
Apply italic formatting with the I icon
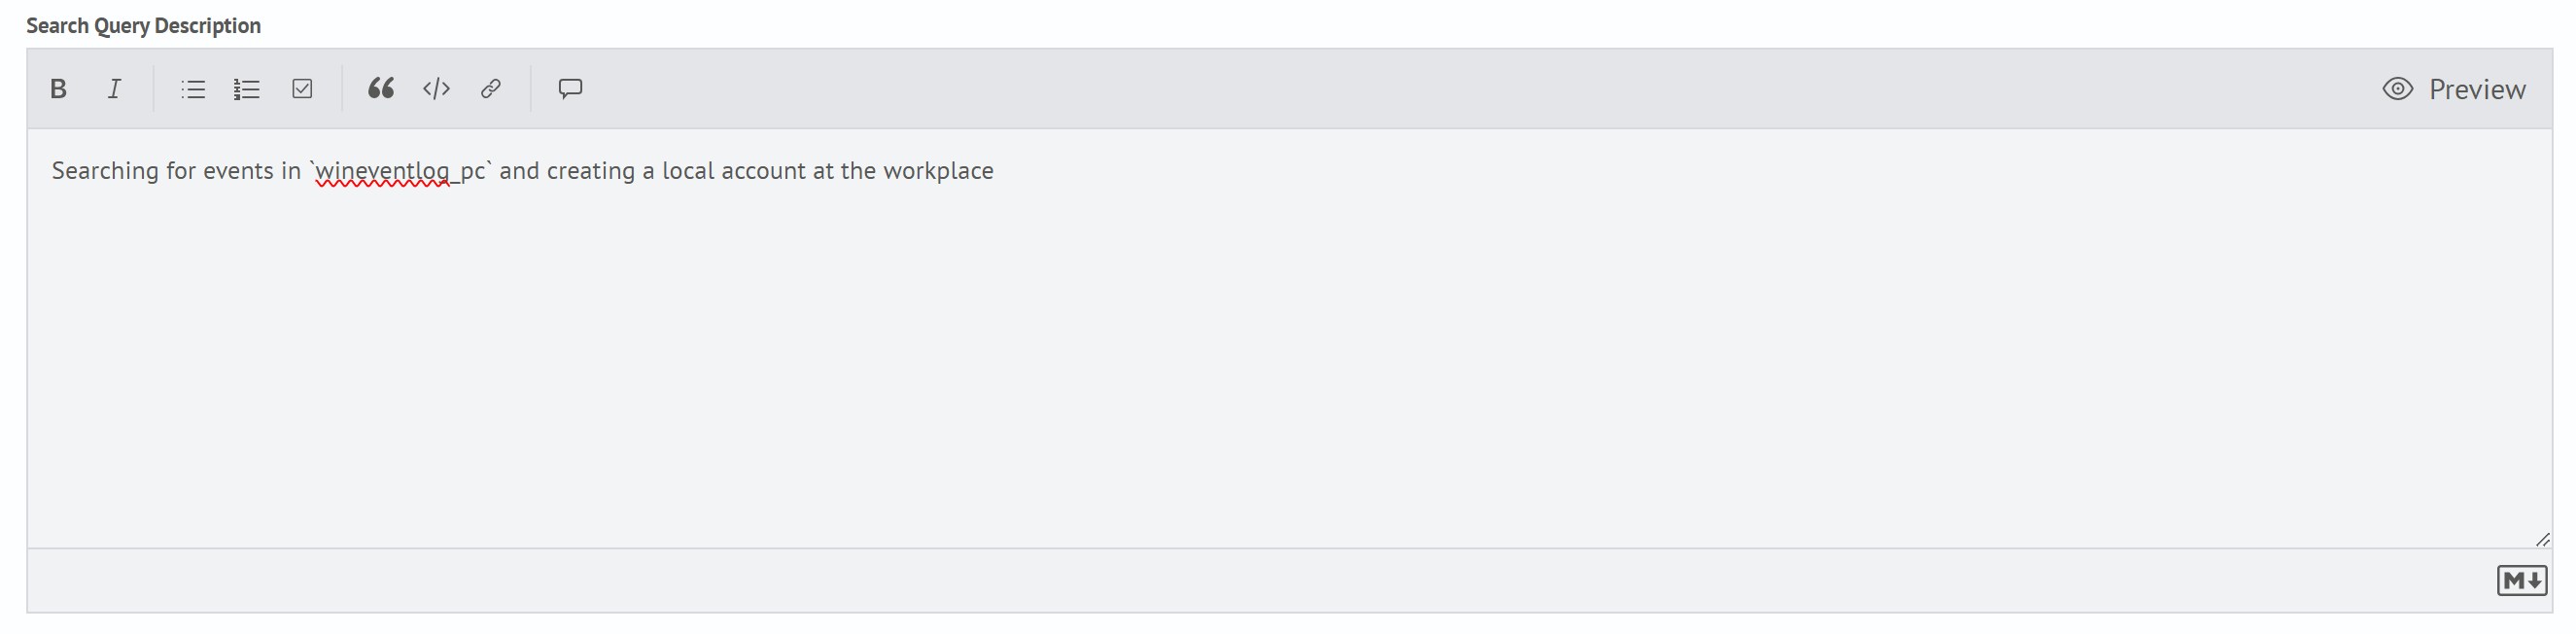114,89
